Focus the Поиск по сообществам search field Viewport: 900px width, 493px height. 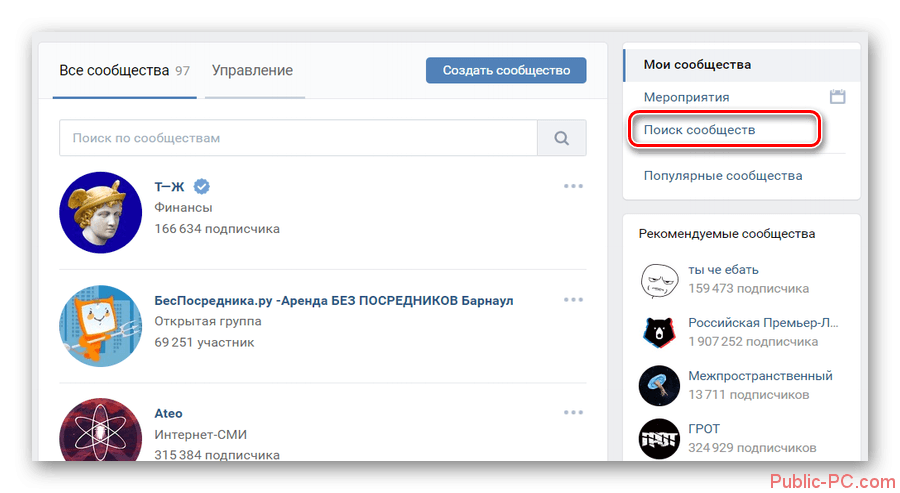[x=297, y=138]
